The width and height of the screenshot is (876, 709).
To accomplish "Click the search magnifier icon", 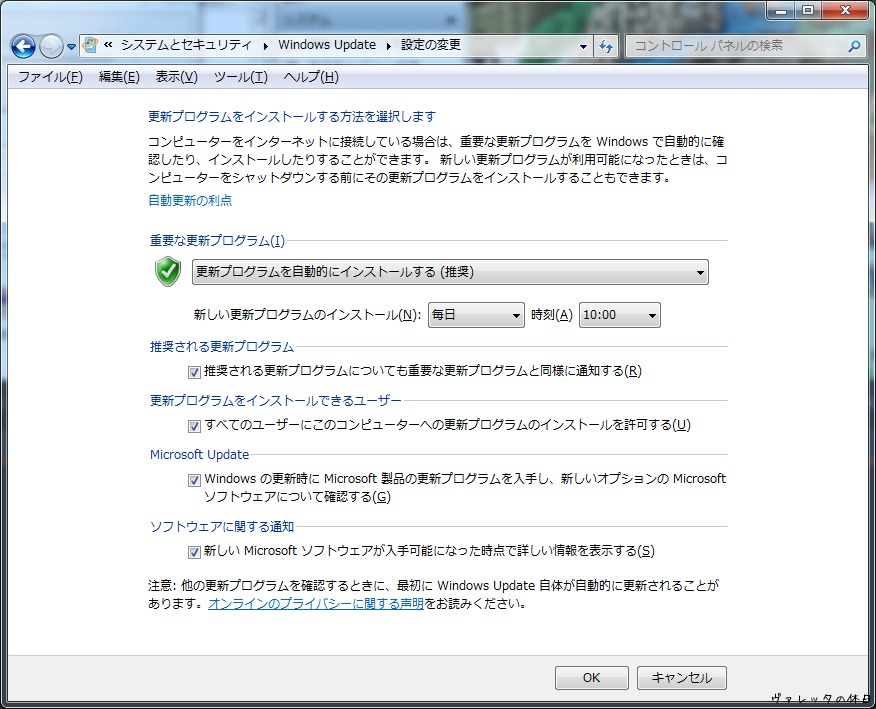I will [x=854, y=46].
